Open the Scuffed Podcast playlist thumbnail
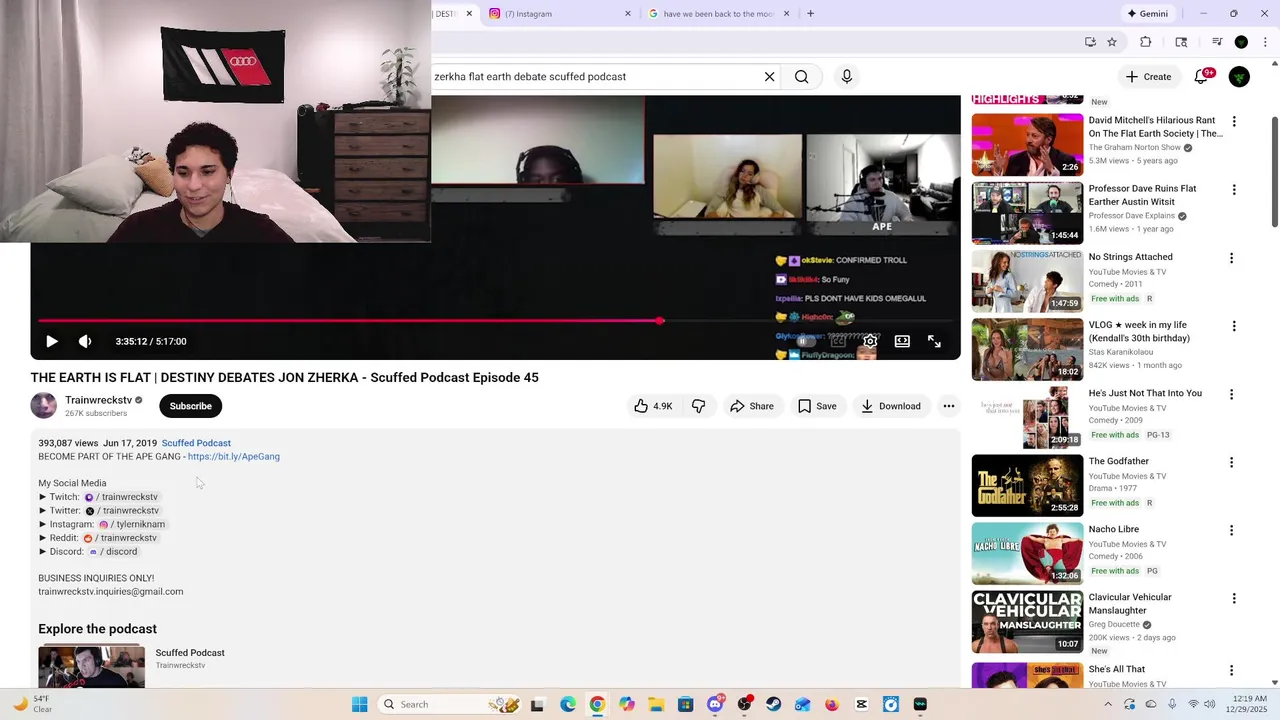The image size is (1280, 720). [x=91, y=666]
